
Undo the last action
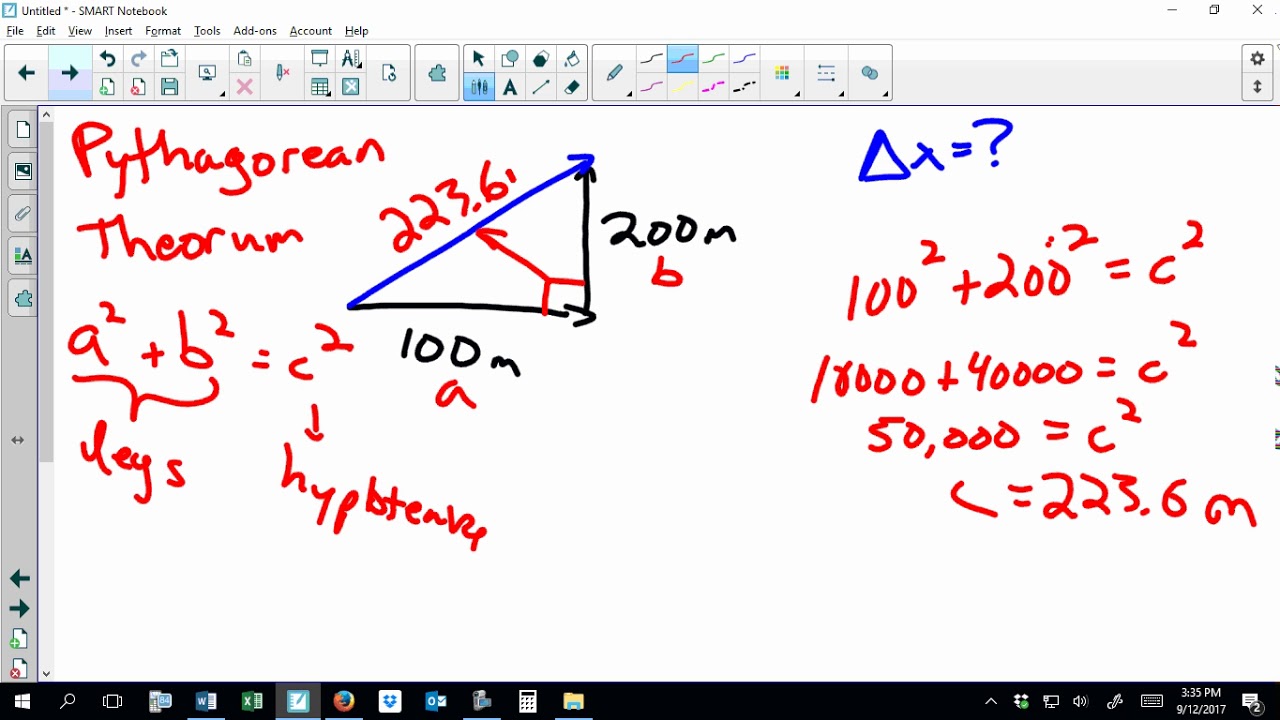coord(107,59)
